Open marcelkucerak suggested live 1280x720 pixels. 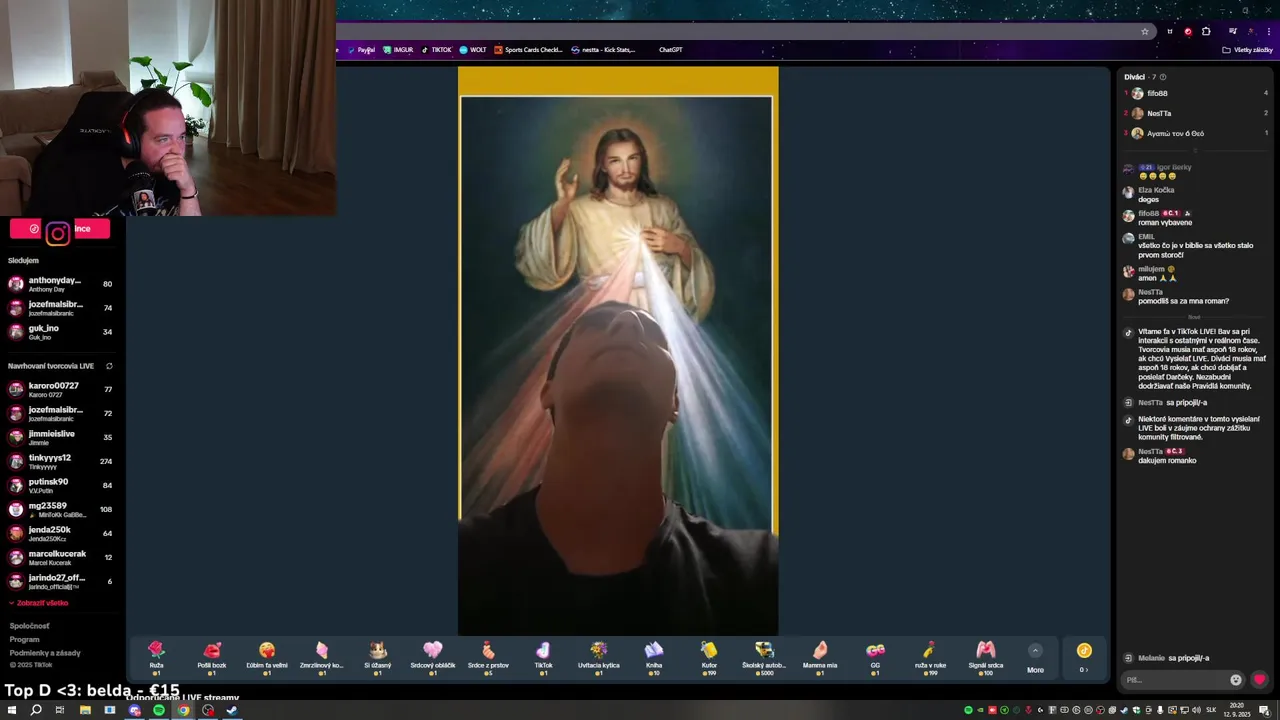pyautogui.click(x=60, y=557)
